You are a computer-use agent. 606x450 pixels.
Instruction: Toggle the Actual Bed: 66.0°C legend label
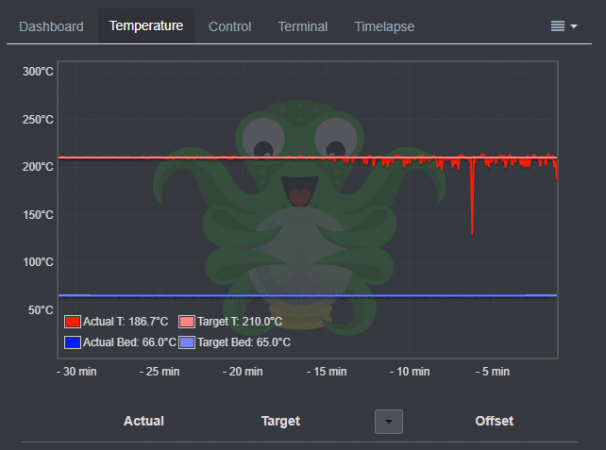(x=129, y=343)
